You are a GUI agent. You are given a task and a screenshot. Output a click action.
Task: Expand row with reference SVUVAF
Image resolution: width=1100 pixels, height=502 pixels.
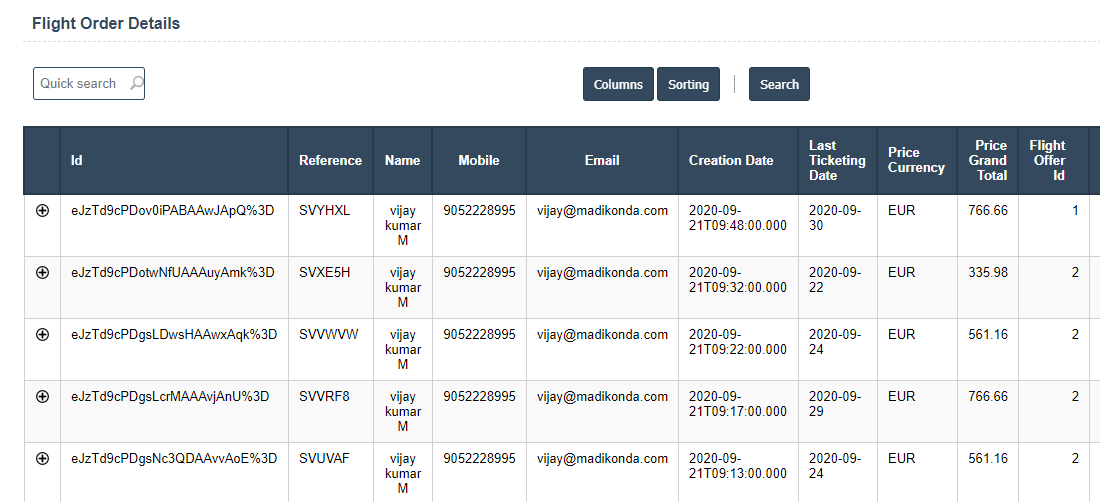coord(42,458)
